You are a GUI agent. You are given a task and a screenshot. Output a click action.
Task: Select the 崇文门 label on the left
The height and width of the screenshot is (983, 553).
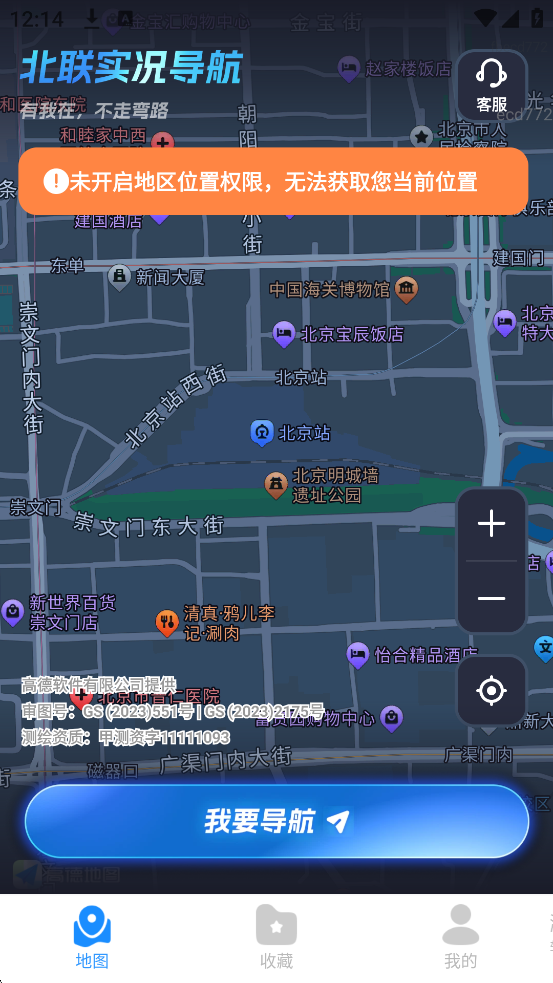tap(35, 507)
